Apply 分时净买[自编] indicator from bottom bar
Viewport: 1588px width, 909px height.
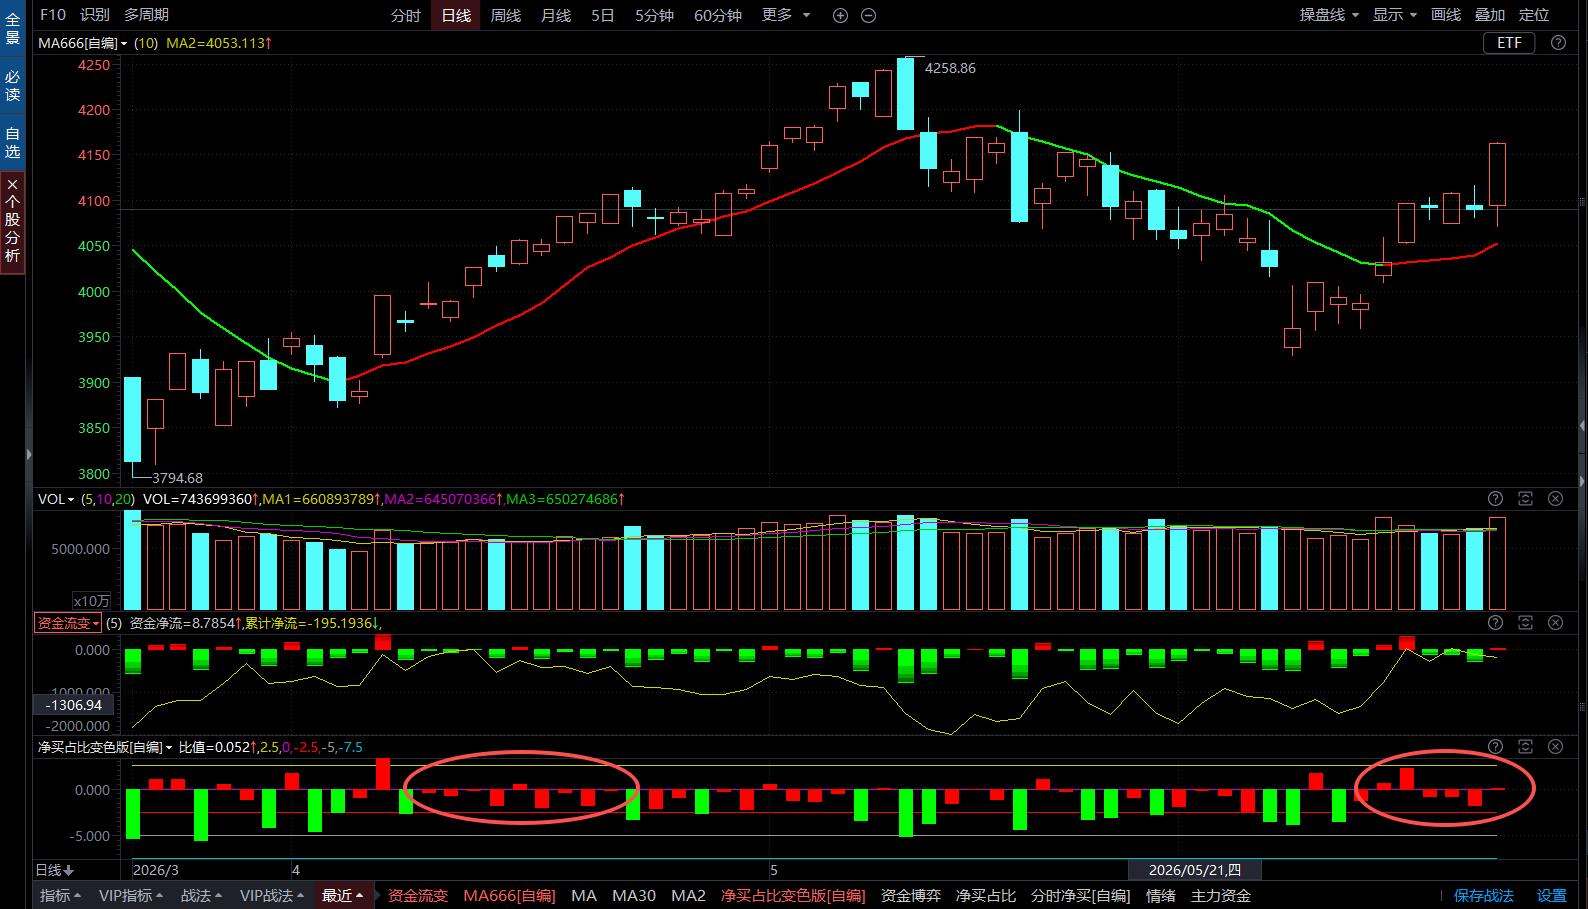1080,896
